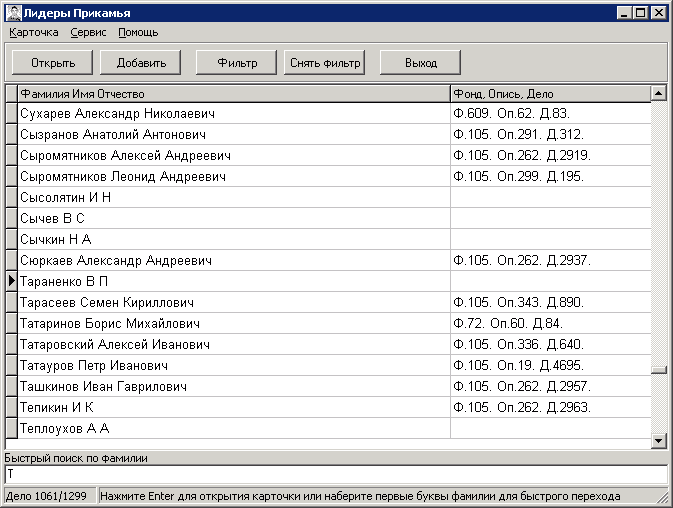Click cell Ф.105. Оп.336. Д.640.
Screen dimensions: 673x508
pos(551,345)
